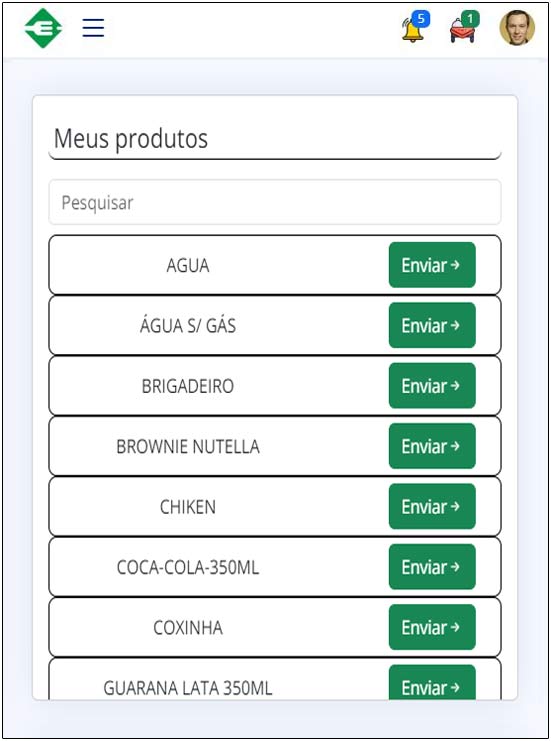551x741 pixels.
Task: Click the Pesquisar search field
Action: tap(275, 202)
